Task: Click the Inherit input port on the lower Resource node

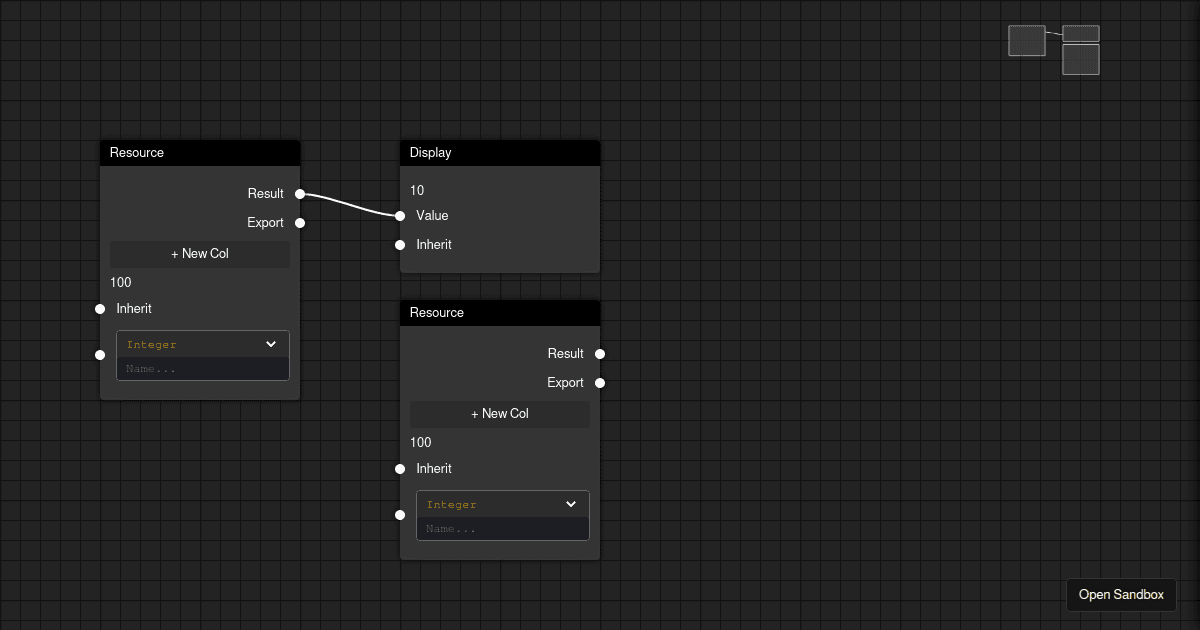Action: point(399,468)
